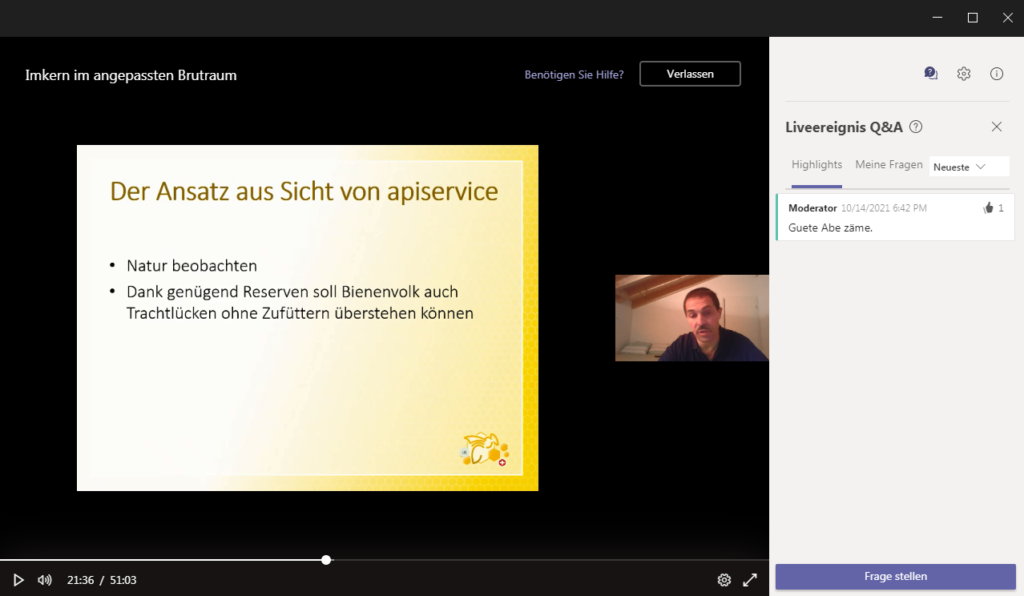Like the Moderator's message with thumbs up
Image resolution: width=1024 pixels, height=596 pixels.
(x=988, y=208)
